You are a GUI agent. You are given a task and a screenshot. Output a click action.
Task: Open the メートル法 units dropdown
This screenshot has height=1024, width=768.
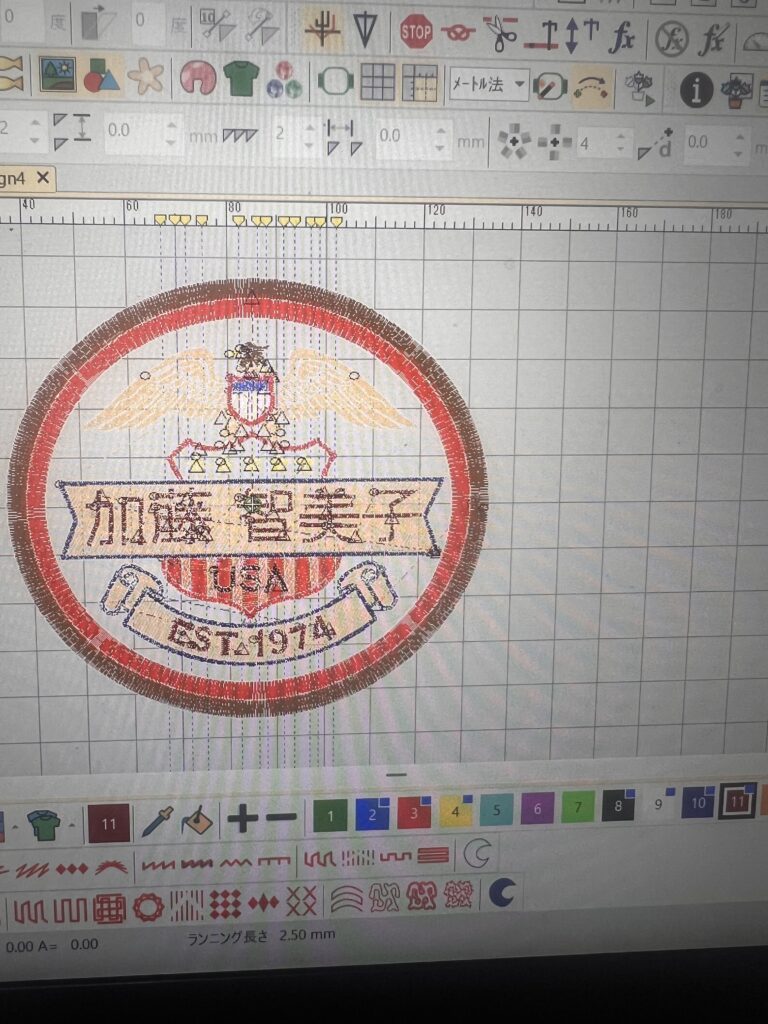[x=488, y=84]
